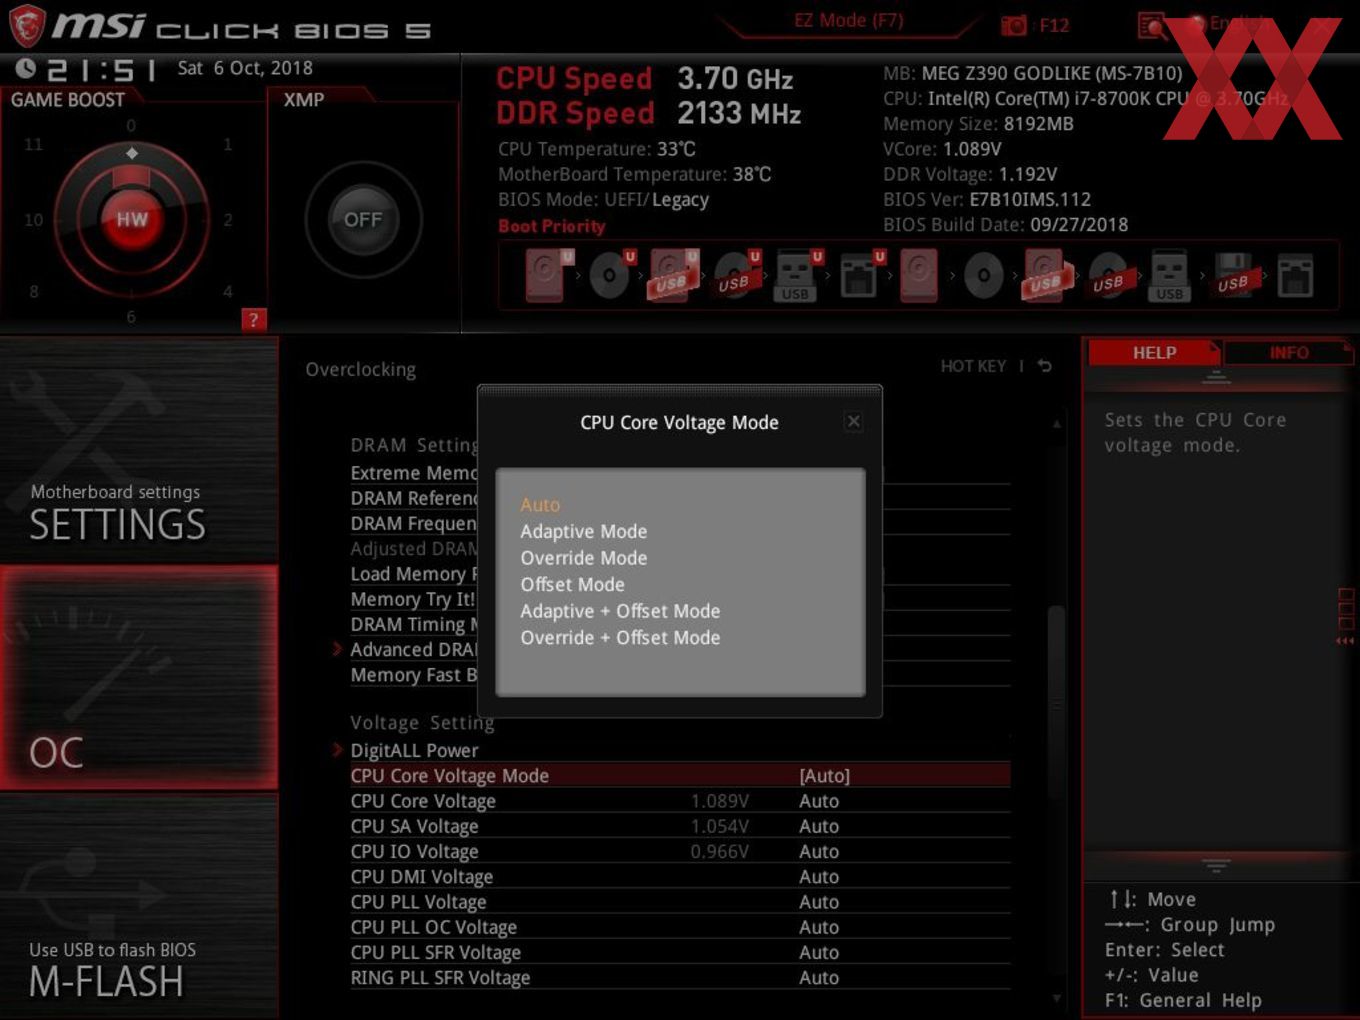Select the DRAM Timing row
This screenshot has height=1020, width=1360.
tap(412, 624)
